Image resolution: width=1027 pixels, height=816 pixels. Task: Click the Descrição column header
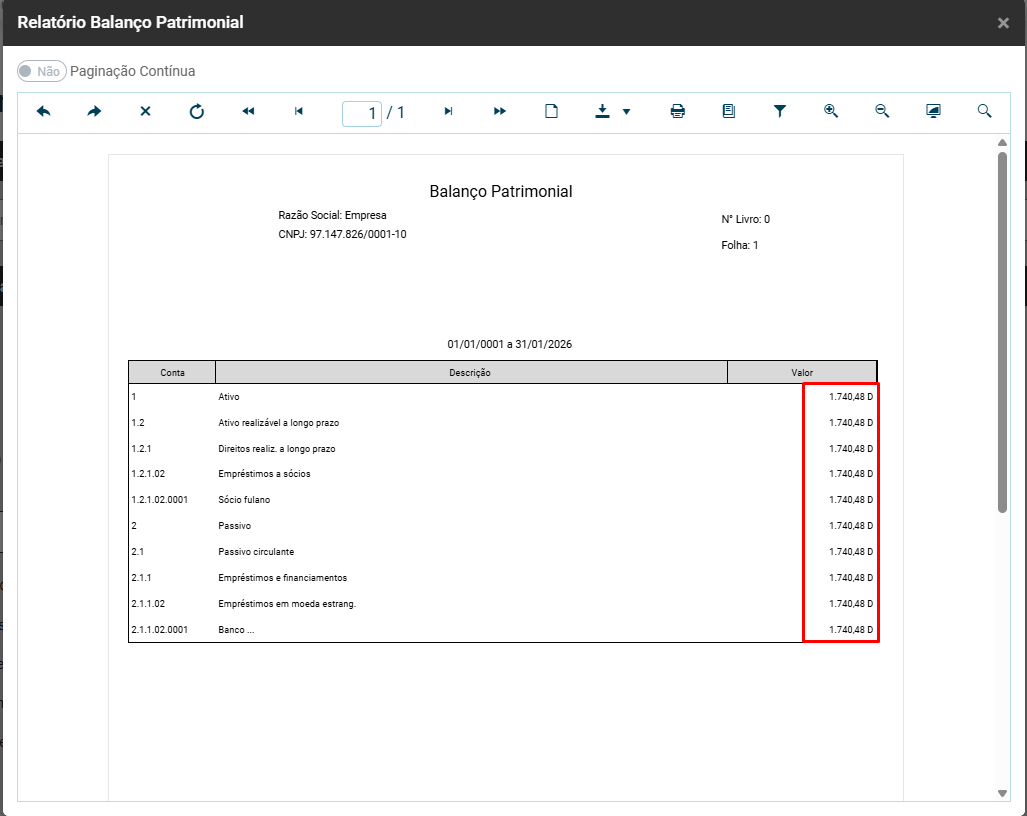pyautogui.click(x=470, y=372)
